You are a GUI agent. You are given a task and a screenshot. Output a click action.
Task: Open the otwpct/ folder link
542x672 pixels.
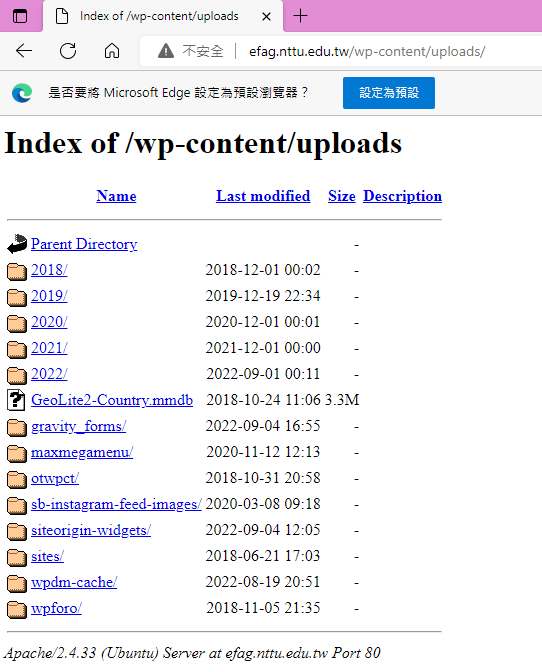[x=55, y=478]
